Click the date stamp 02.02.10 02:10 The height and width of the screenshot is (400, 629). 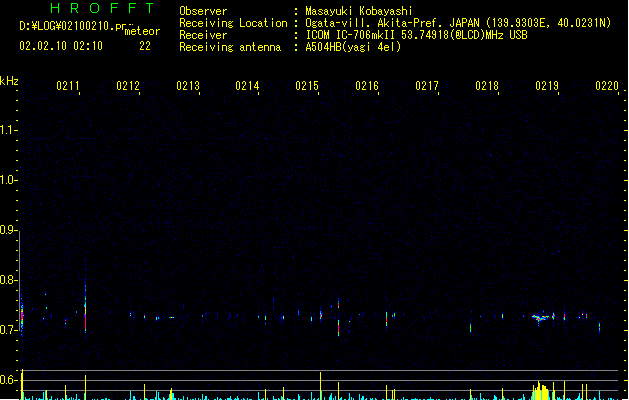[x=61, y=46]
